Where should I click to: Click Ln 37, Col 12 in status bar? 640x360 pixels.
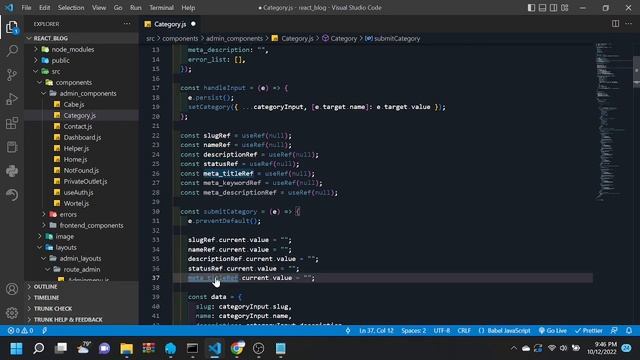pyautogui.click(x=376, y=331)
